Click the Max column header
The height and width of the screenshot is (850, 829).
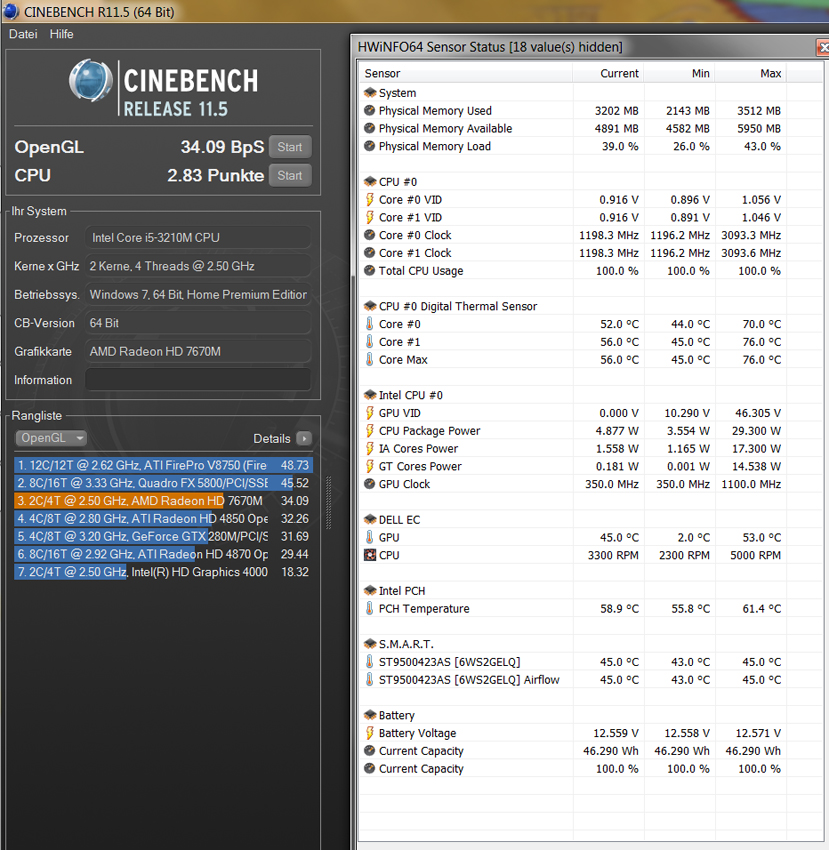[x=750, y=73]
